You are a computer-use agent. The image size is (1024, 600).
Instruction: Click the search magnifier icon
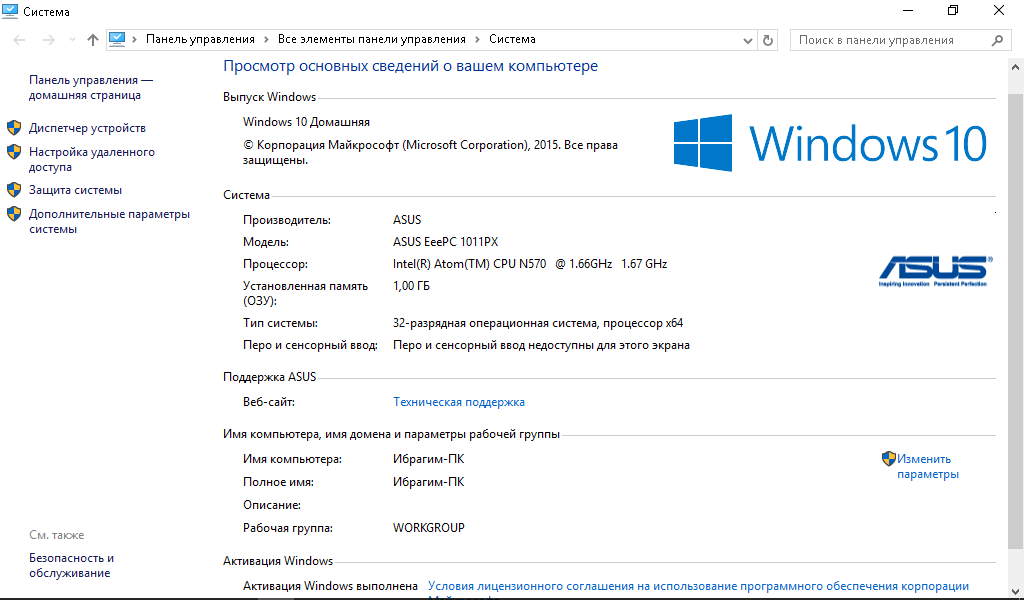997,40
